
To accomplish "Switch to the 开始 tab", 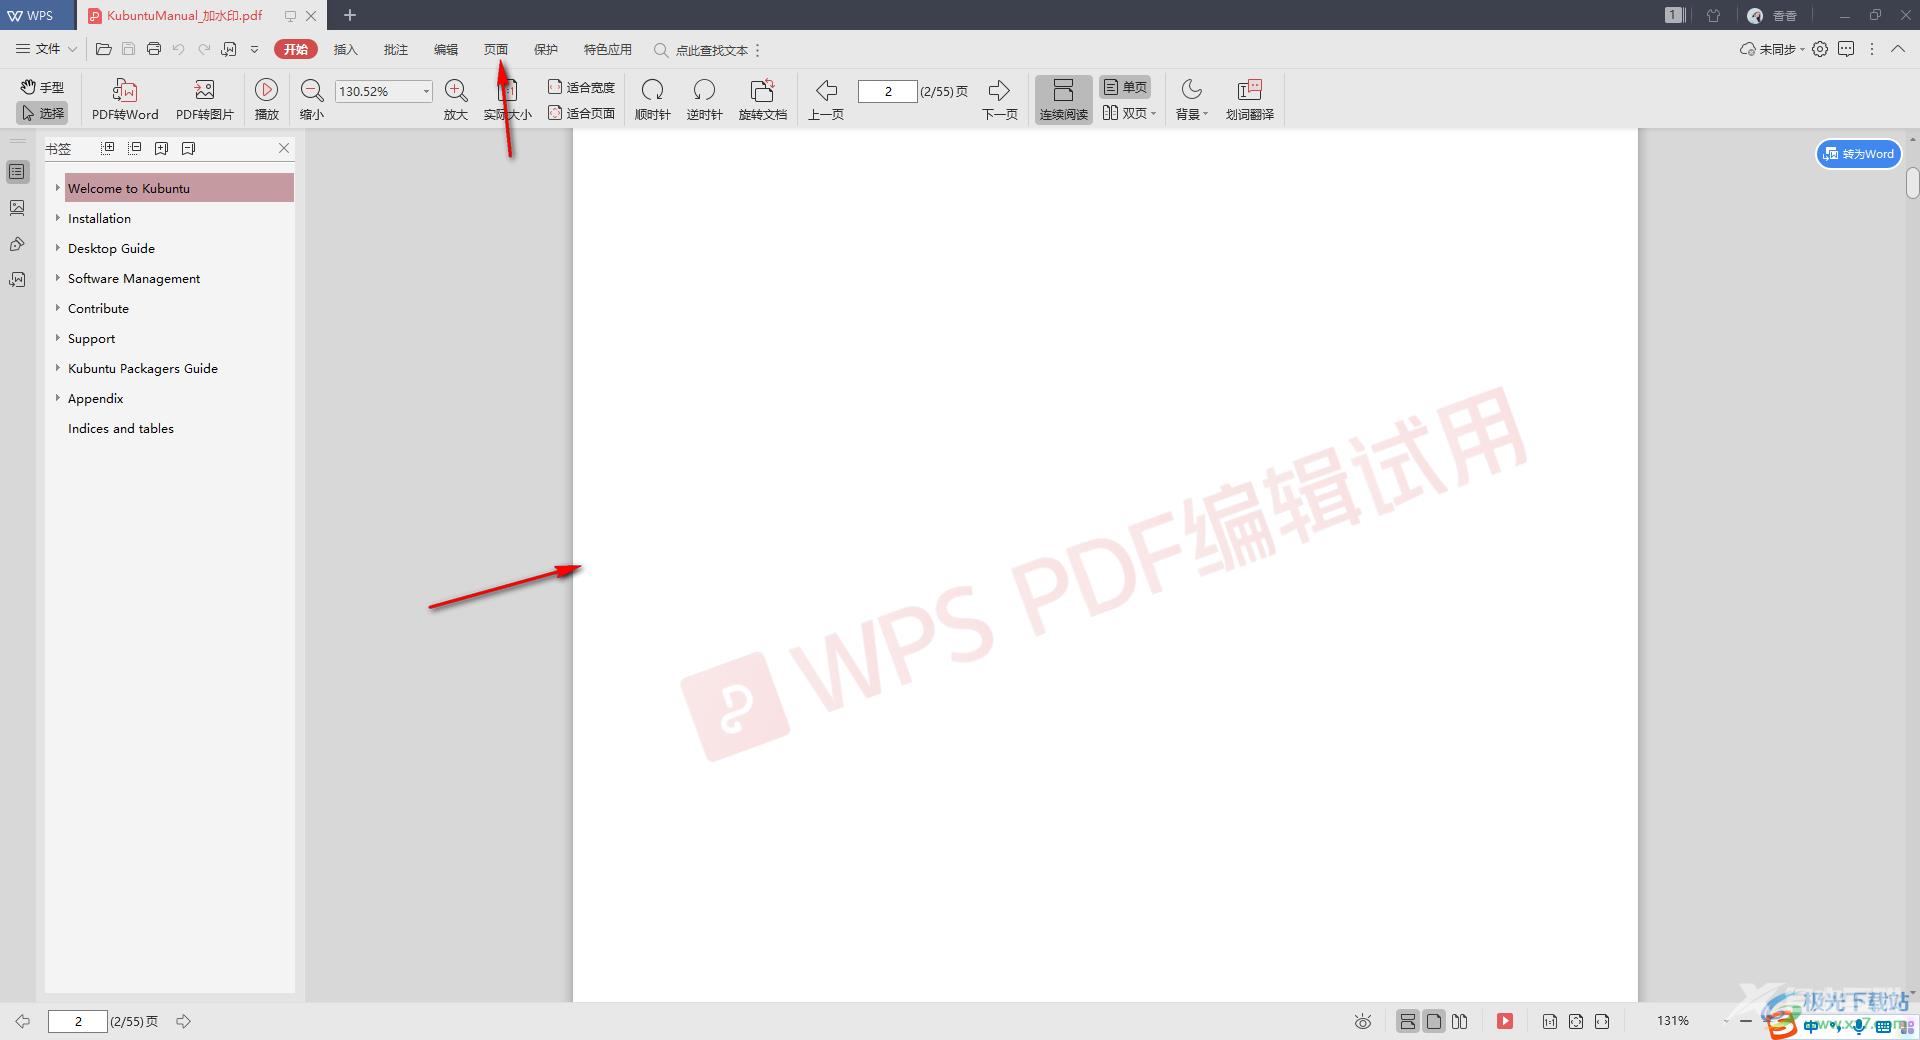I will (x=296, y=49).
